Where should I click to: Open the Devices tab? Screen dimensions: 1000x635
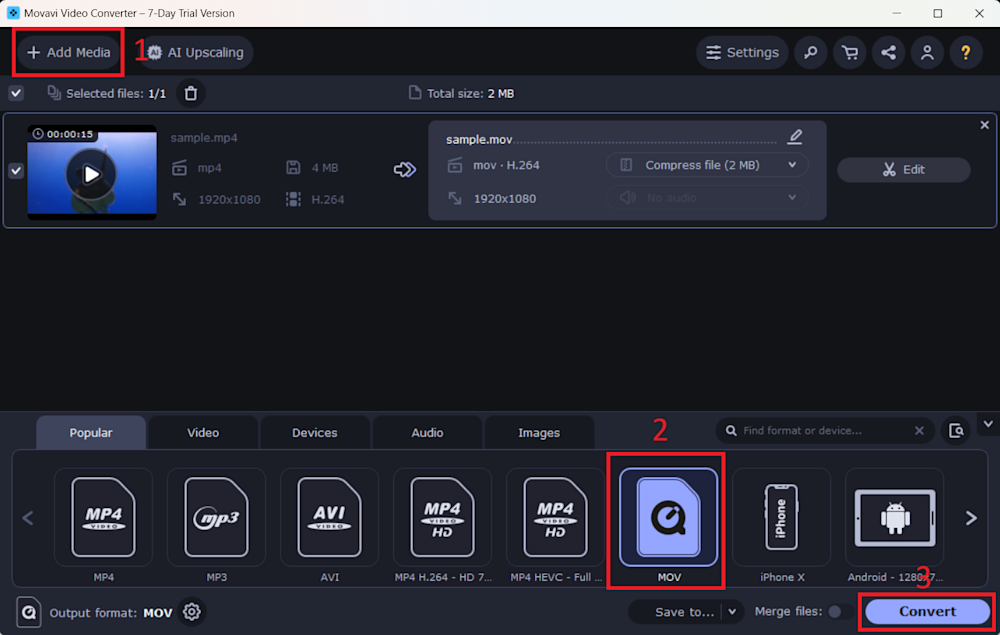[x=314, y=432]
